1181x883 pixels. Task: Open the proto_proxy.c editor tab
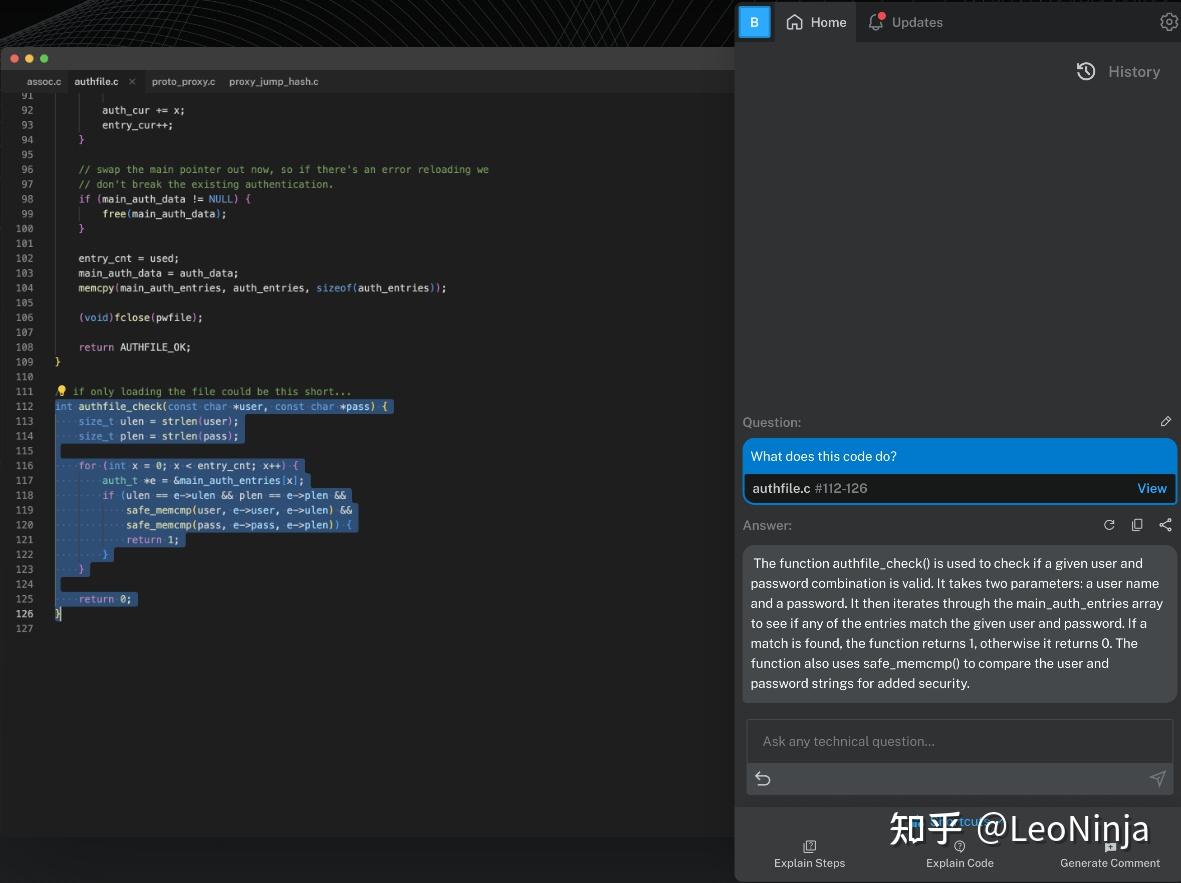point(183,81)
